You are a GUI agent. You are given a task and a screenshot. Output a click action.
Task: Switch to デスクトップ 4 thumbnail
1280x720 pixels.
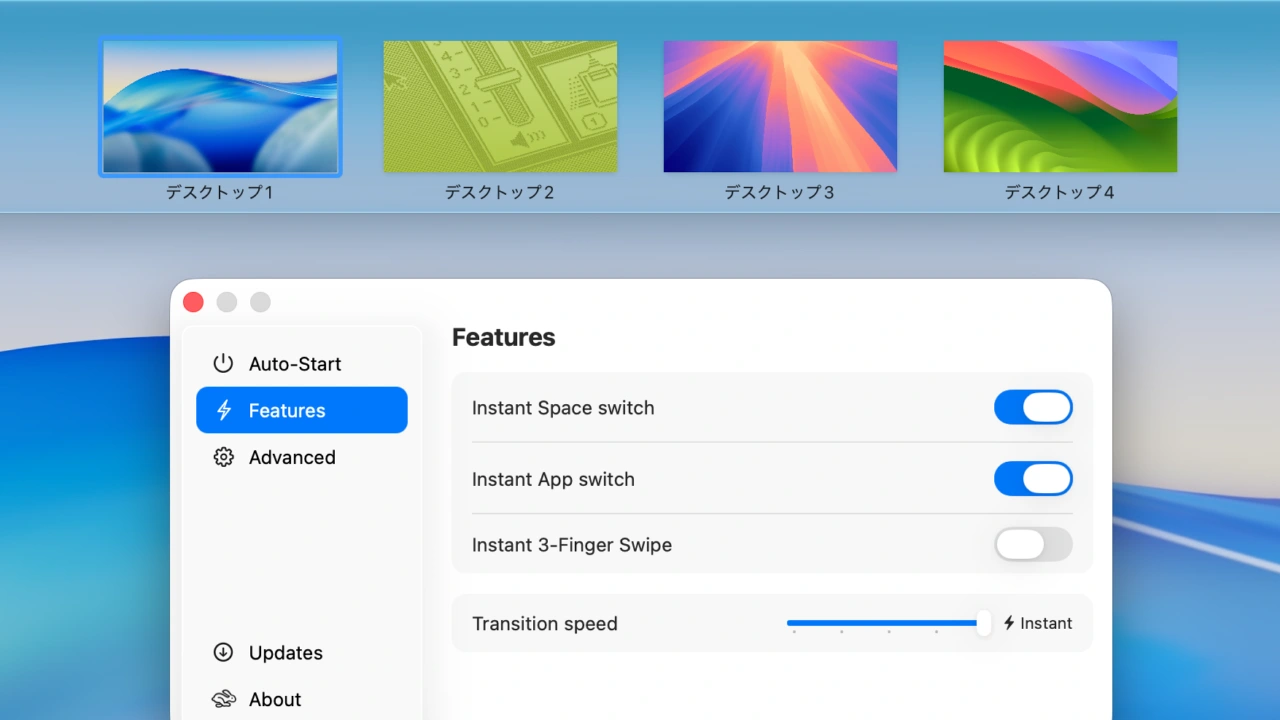click(x=1060, y=107)
